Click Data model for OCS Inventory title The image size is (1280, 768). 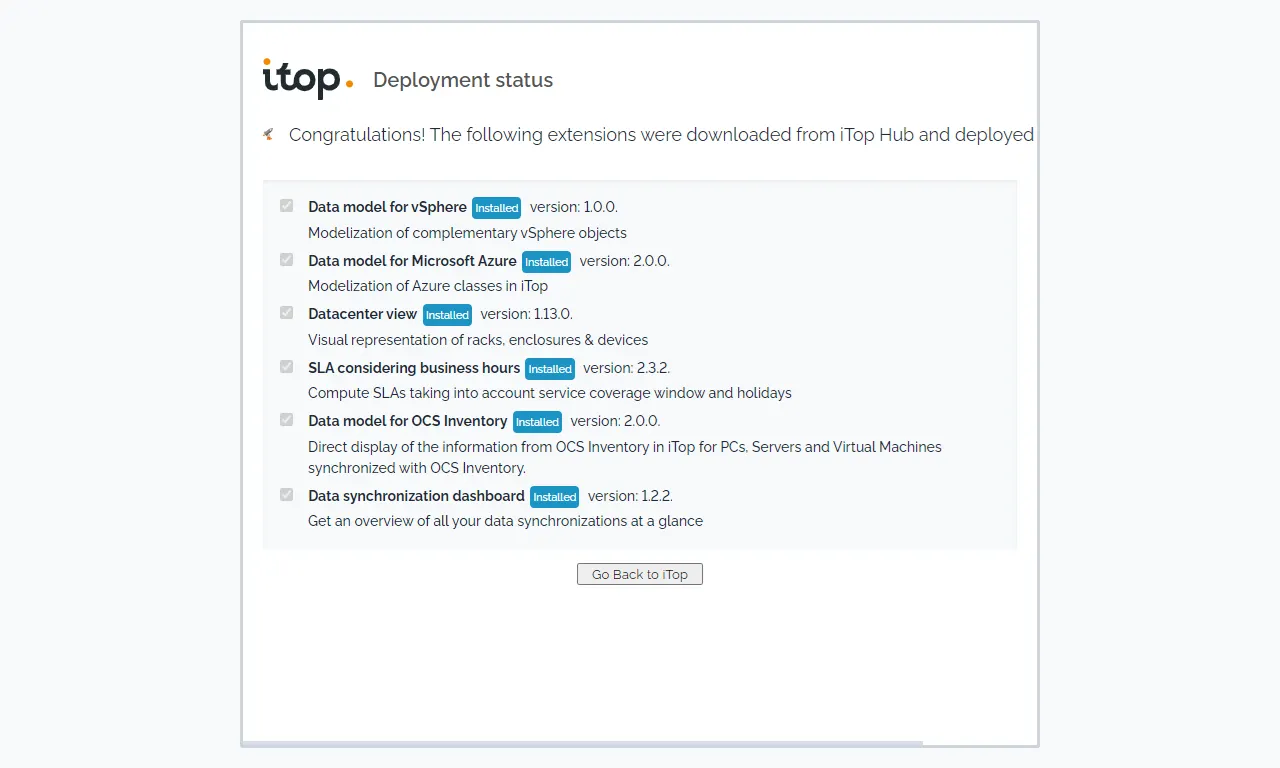click(x=408, y=421)
